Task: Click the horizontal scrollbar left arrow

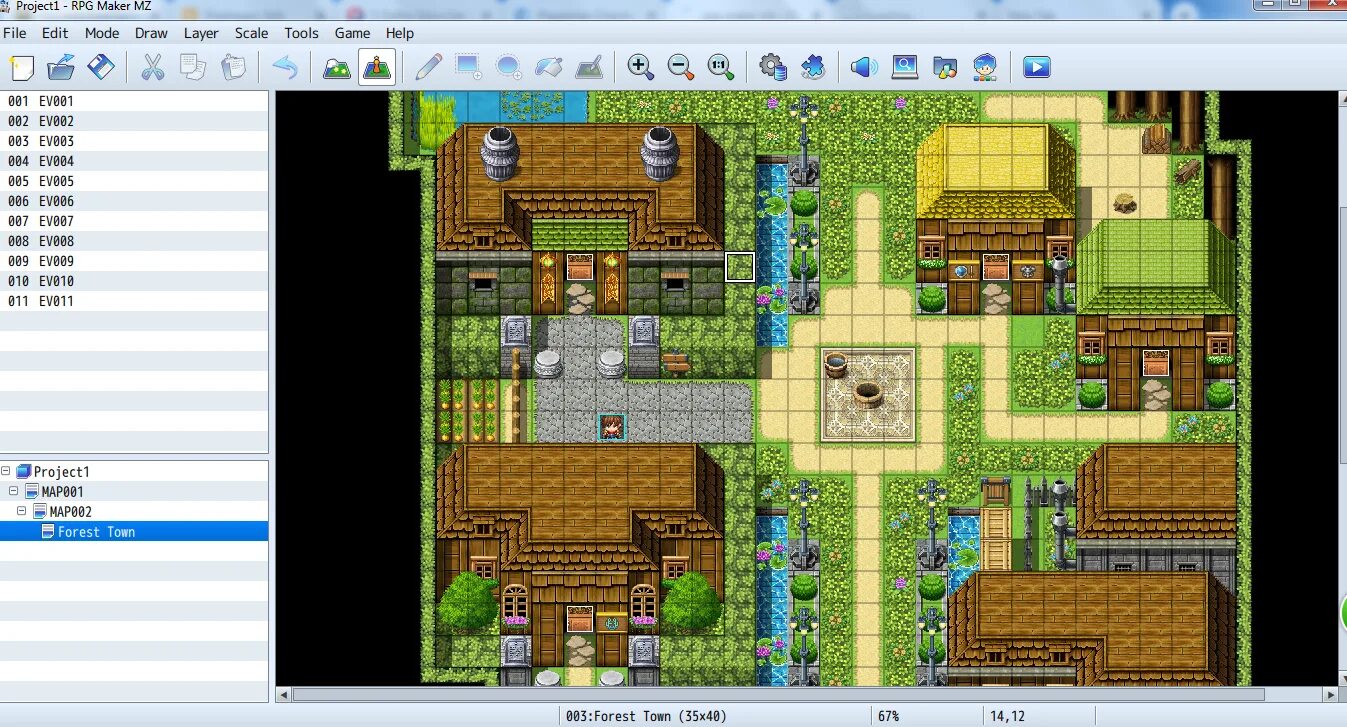Action: 284,694
